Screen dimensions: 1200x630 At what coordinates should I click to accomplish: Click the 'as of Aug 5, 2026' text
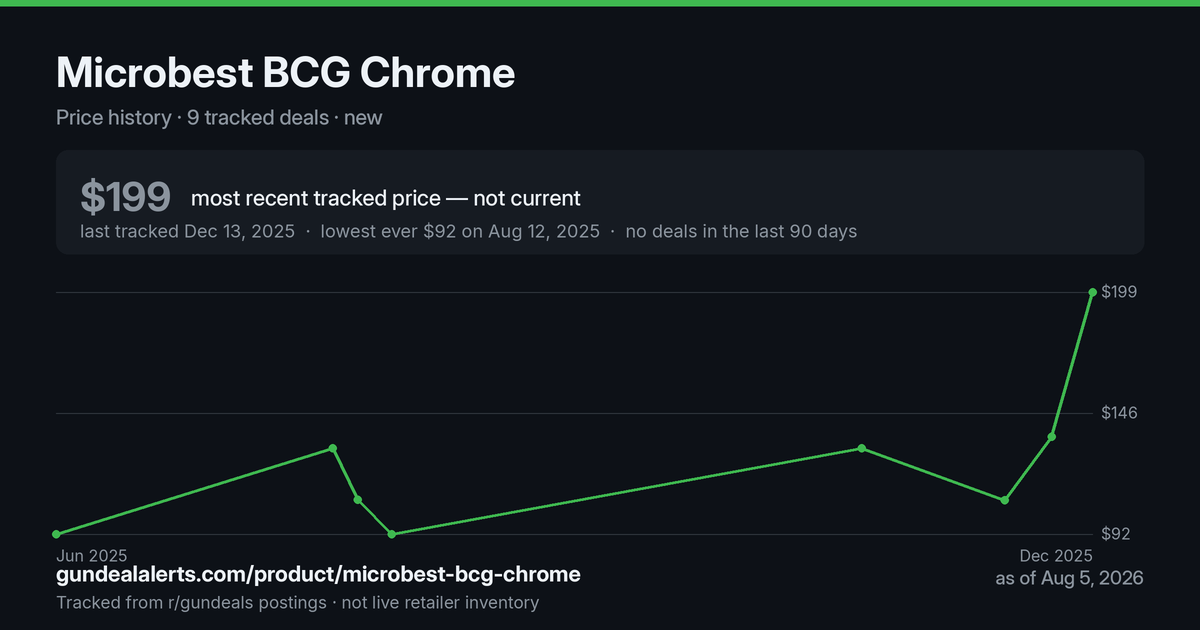1069,578
